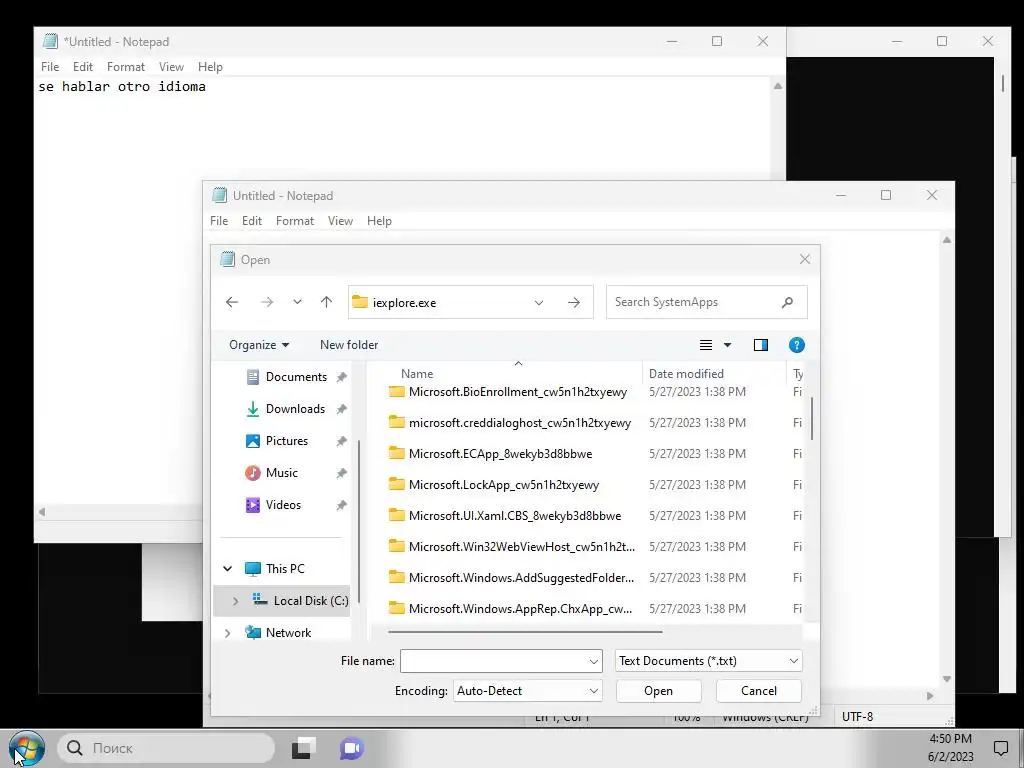The width and height of the screenshot is (1024, 768).
Task: Click the horizontal scrollbar of file list
Action: point(525,632)
